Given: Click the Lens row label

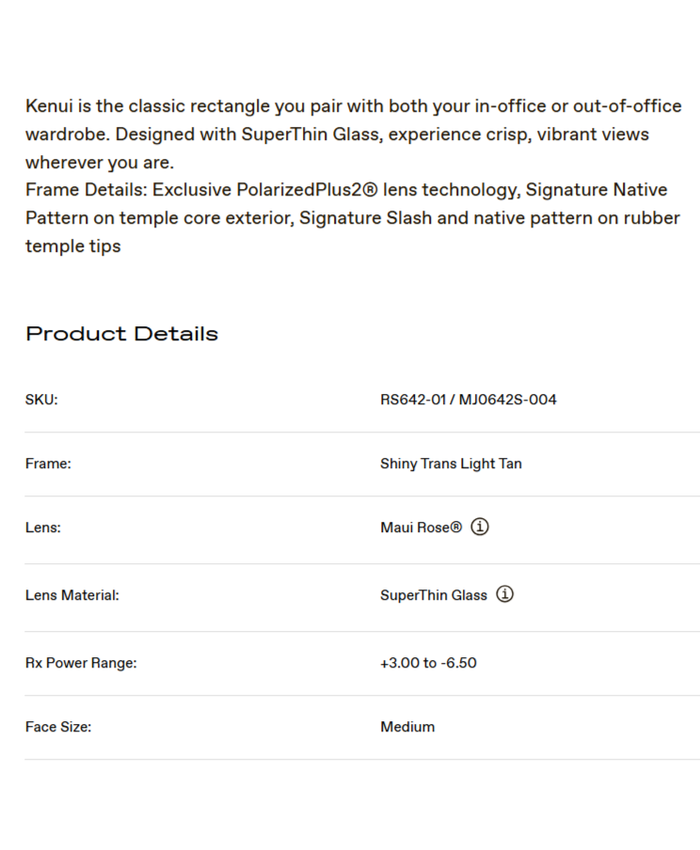Looking at the screenshot, I should (43, 528).
